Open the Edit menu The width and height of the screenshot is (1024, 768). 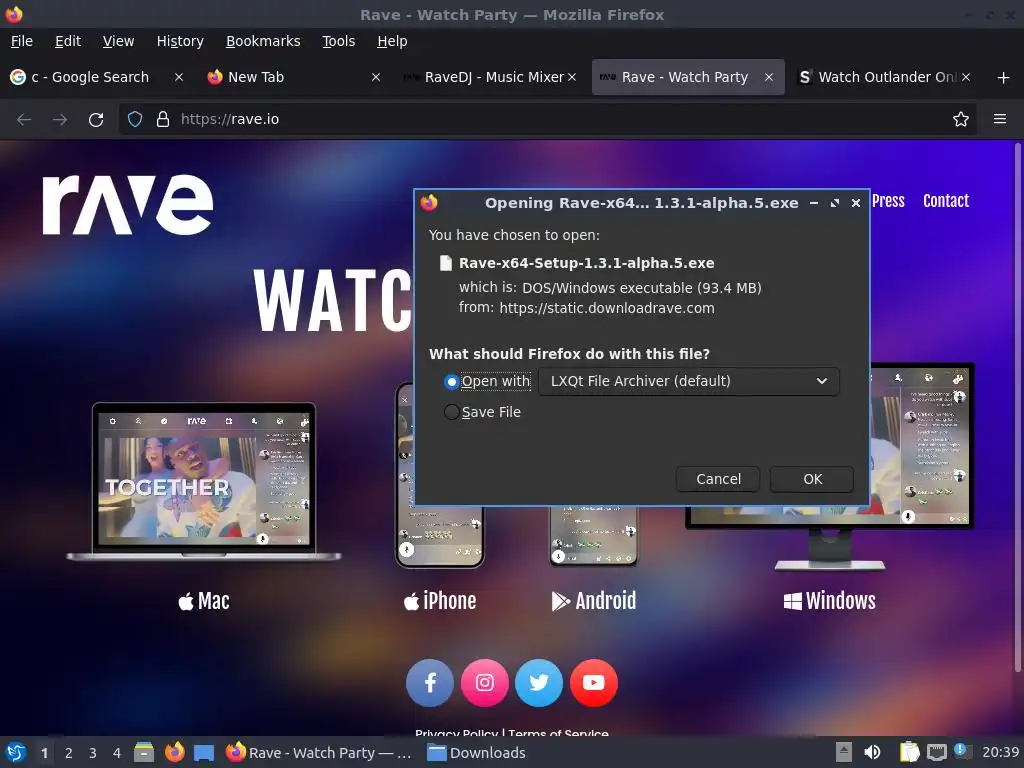pyautogui.click(x=68, y=41)
